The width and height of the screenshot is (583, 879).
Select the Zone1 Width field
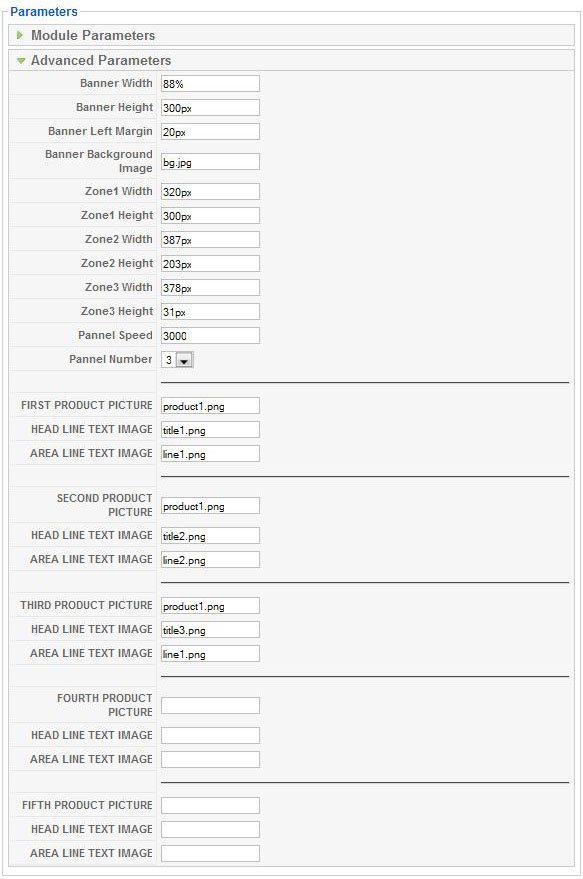click(210, 191)
